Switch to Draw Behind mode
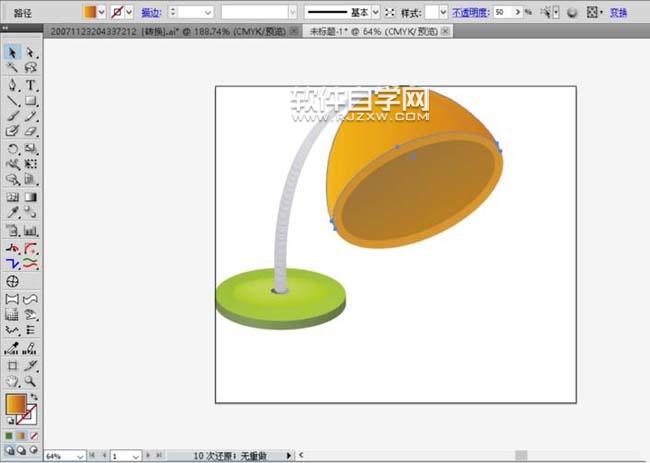650x463 pixels. pos(21,450)
